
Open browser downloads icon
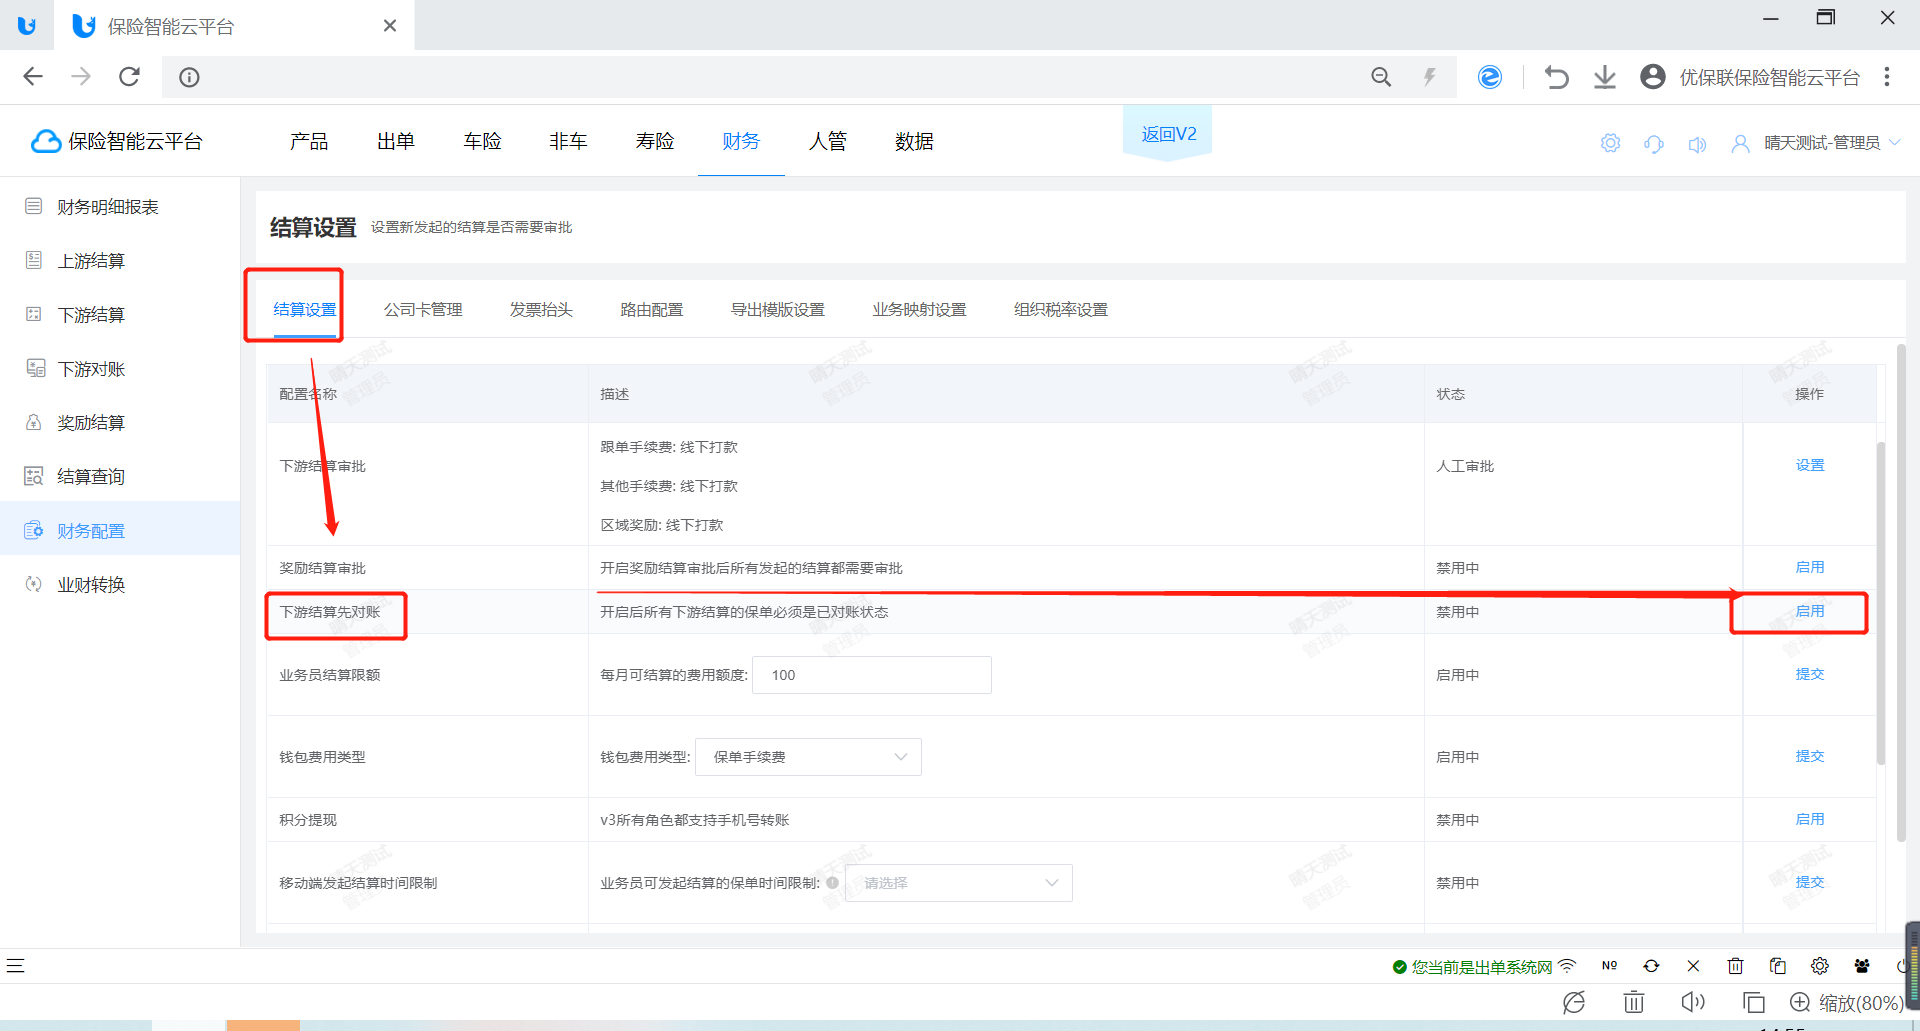click(1605, 77)
